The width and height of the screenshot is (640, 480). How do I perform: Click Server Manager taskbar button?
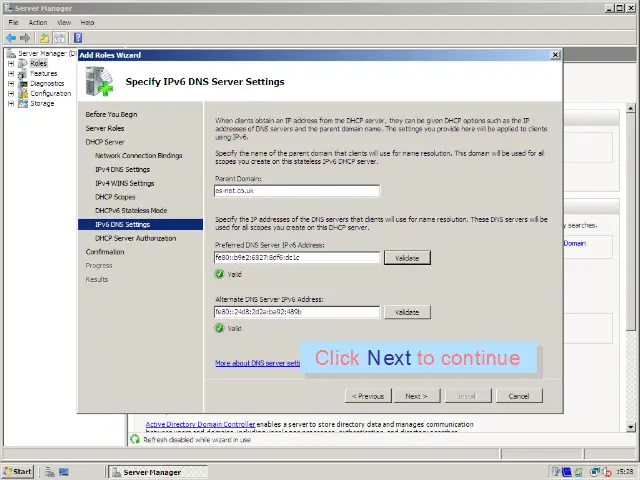pyautogui.click(x=158, y=472)
